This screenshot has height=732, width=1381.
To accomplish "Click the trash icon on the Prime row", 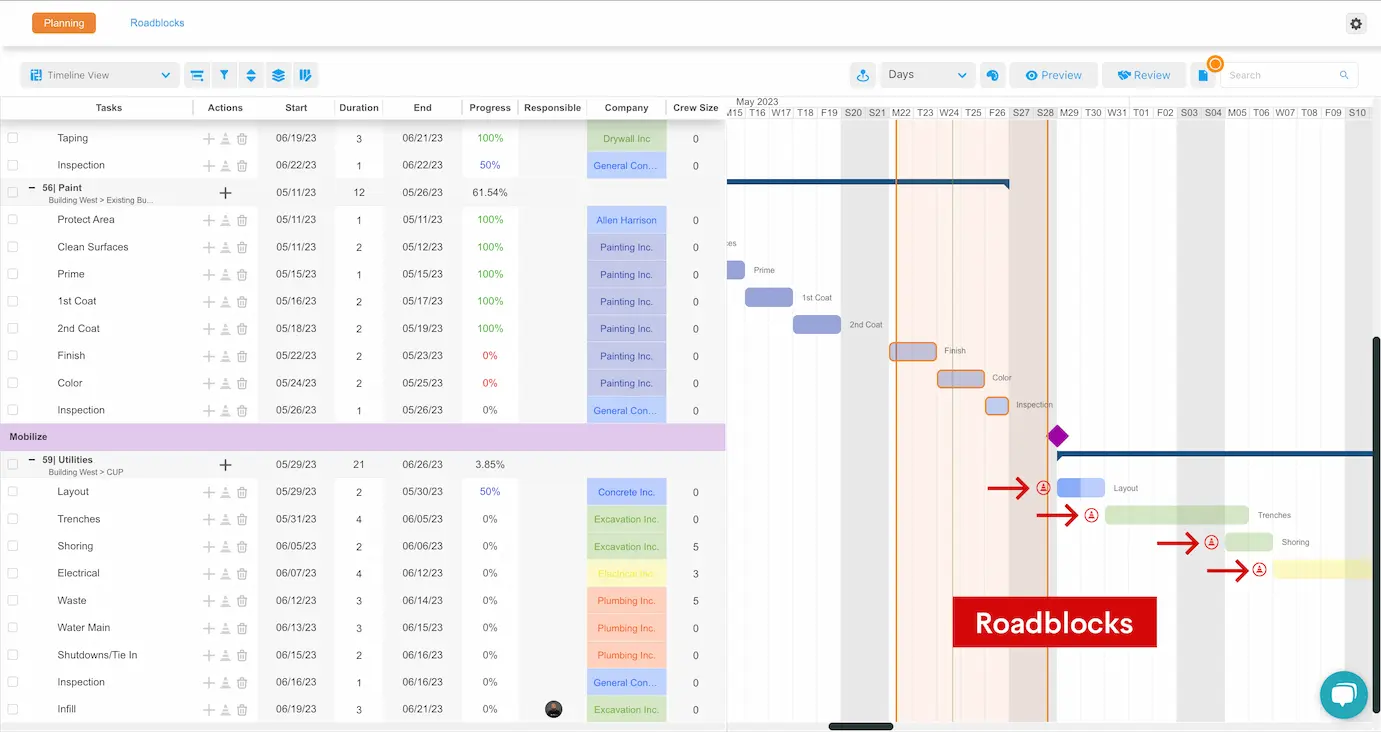I will pyautogui.click(x=242, y=274).
